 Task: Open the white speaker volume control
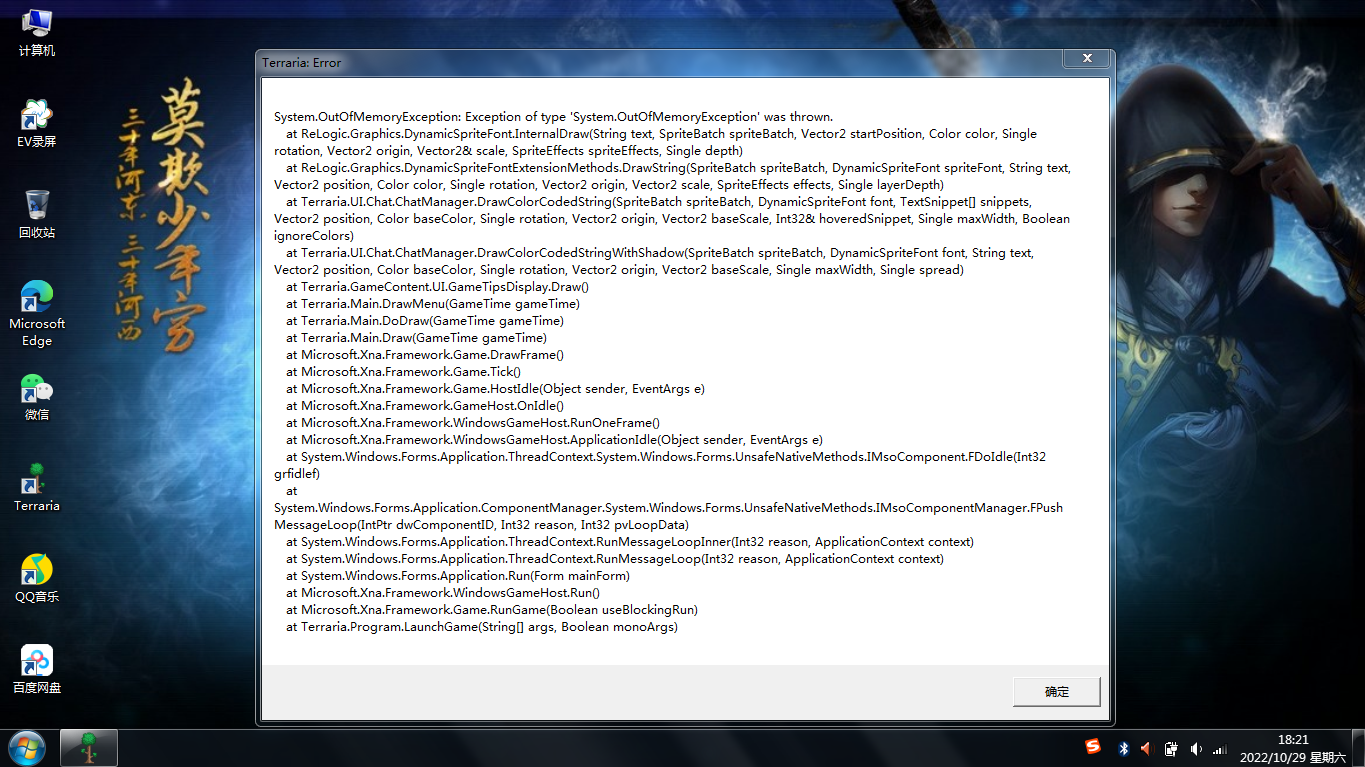pos(1196,748)
